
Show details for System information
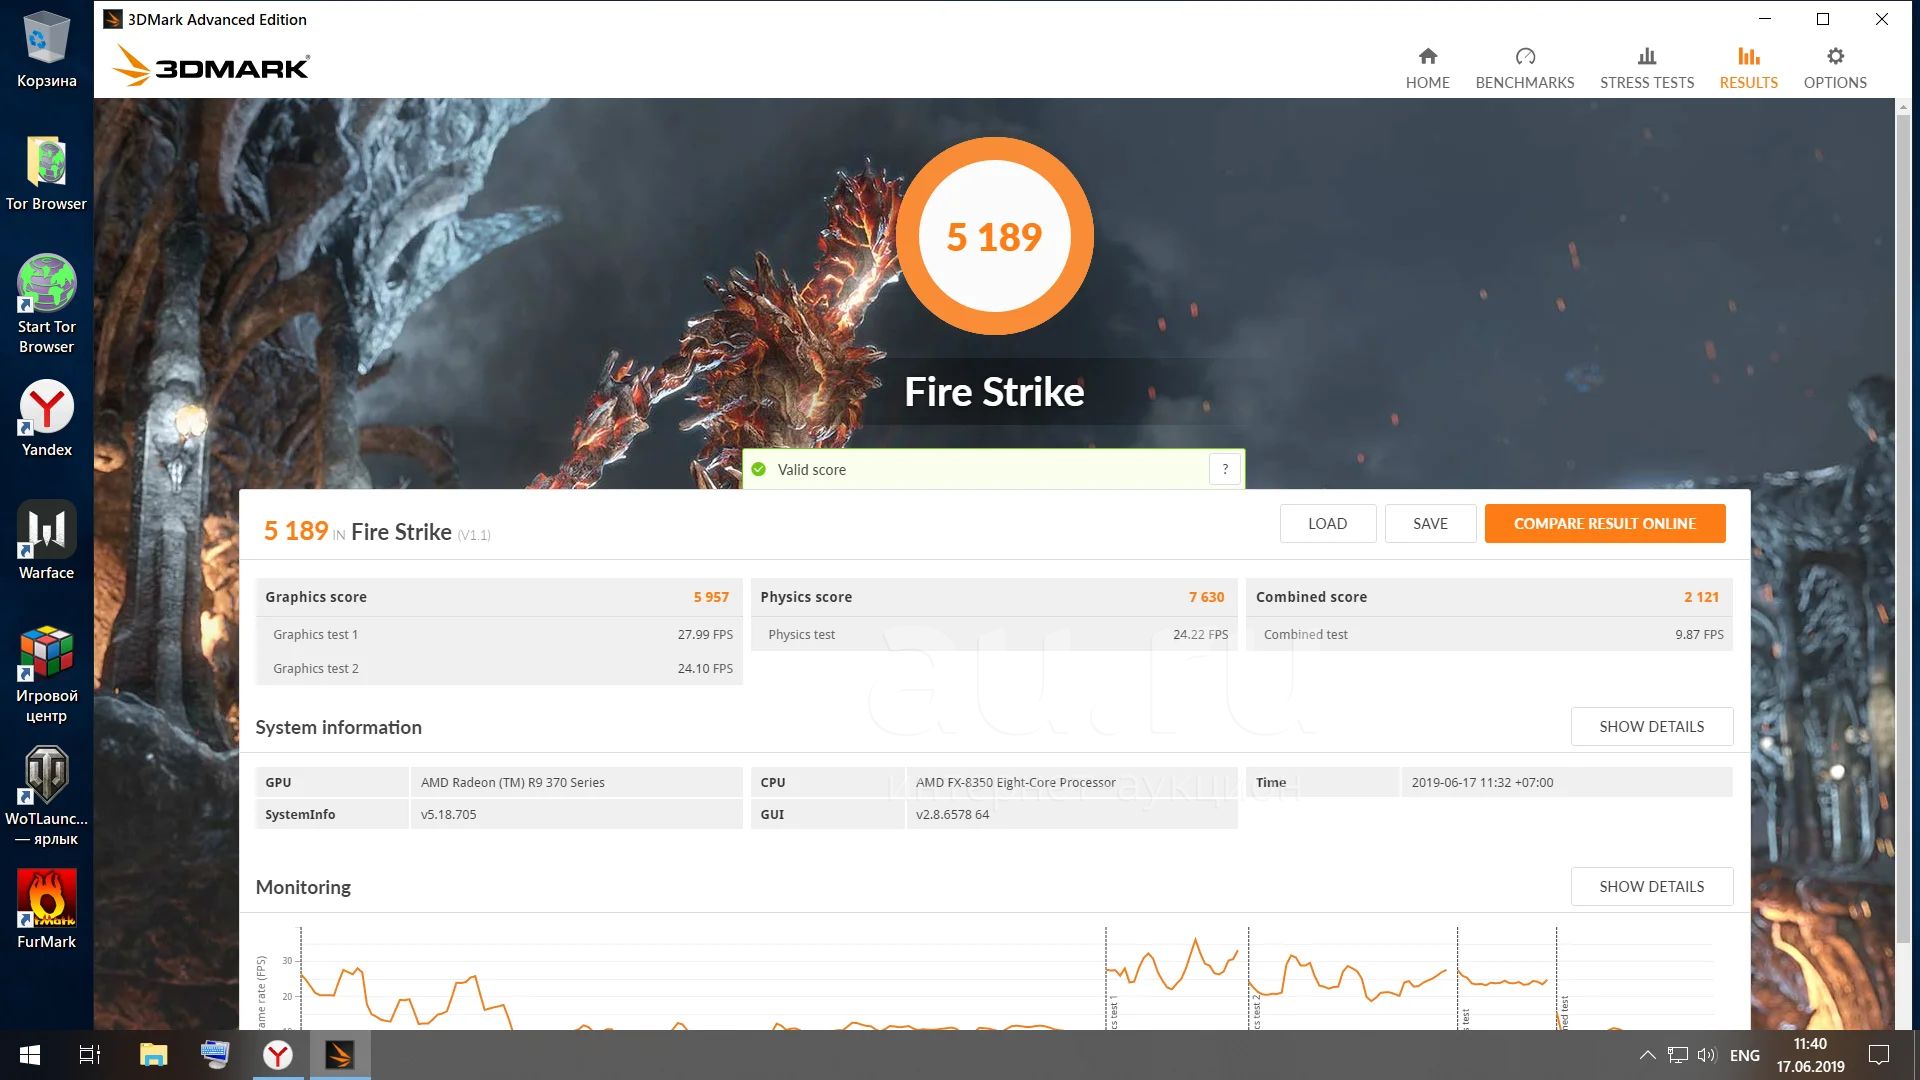point(1651,726)
